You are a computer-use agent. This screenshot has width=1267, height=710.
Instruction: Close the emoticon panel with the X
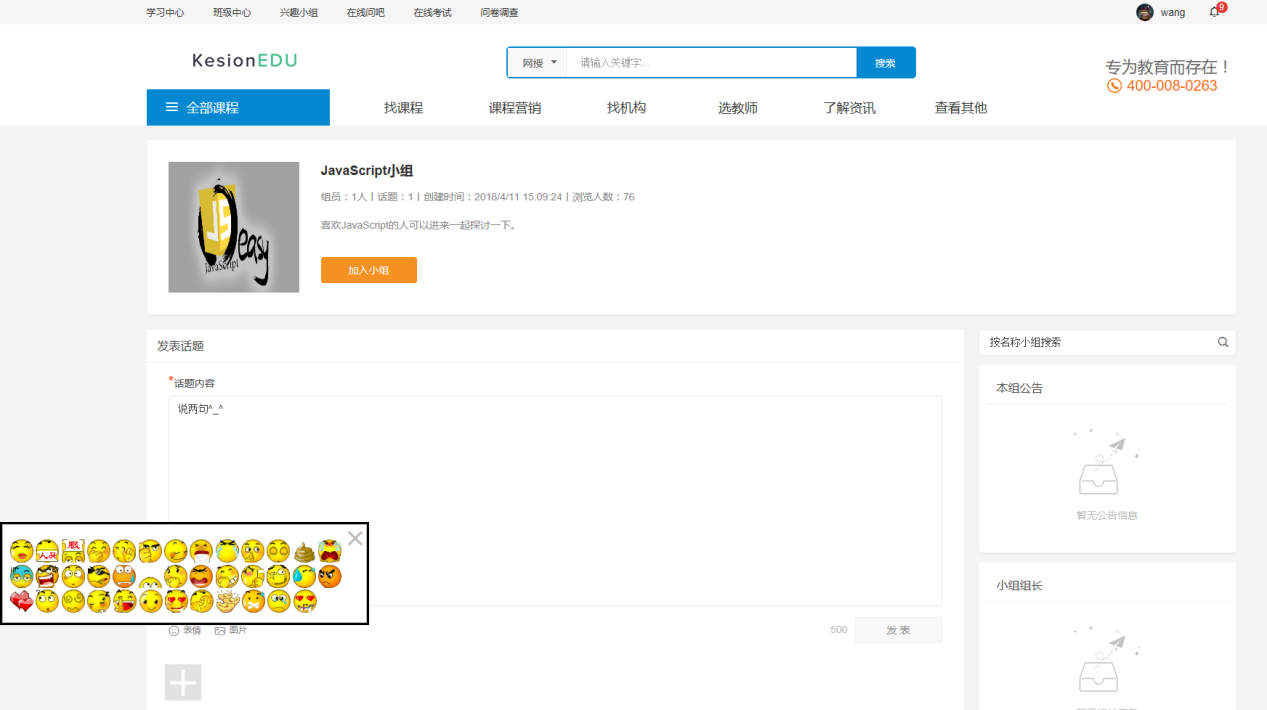355,538
